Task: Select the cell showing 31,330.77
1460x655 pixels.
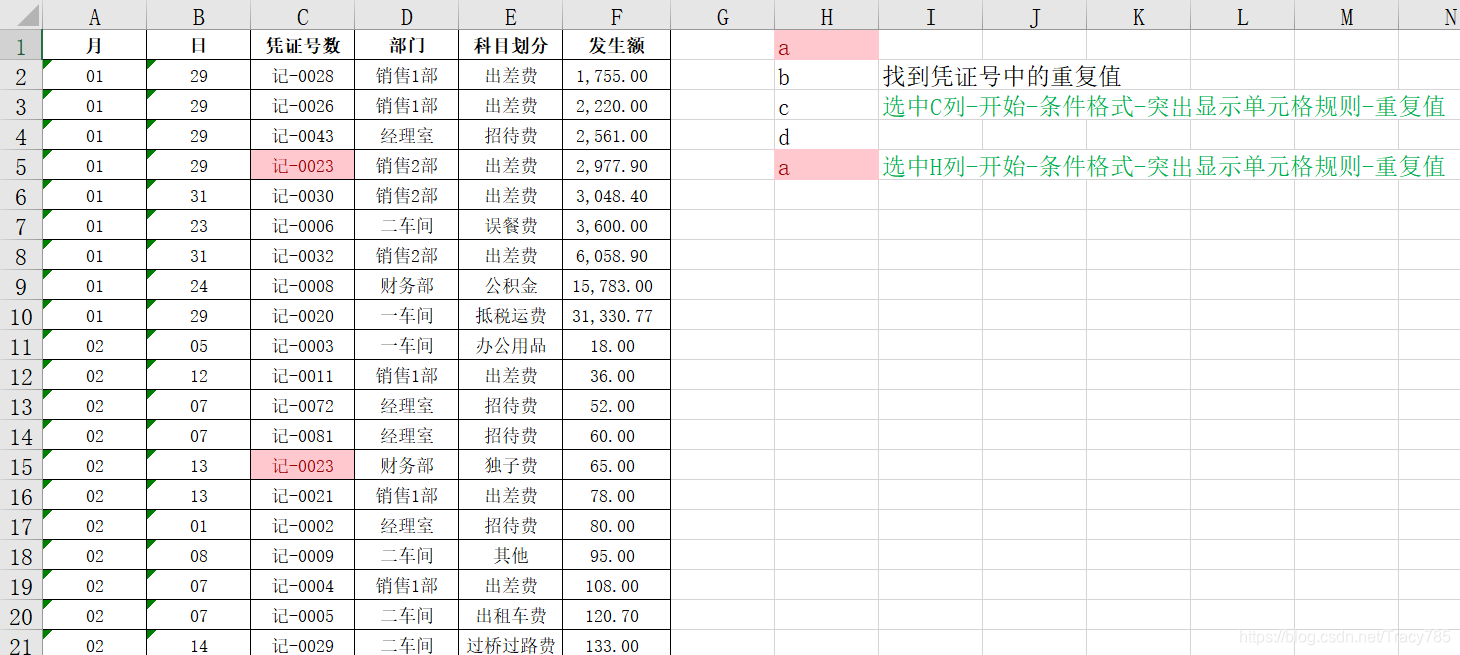Action: [x=616, y=316]
